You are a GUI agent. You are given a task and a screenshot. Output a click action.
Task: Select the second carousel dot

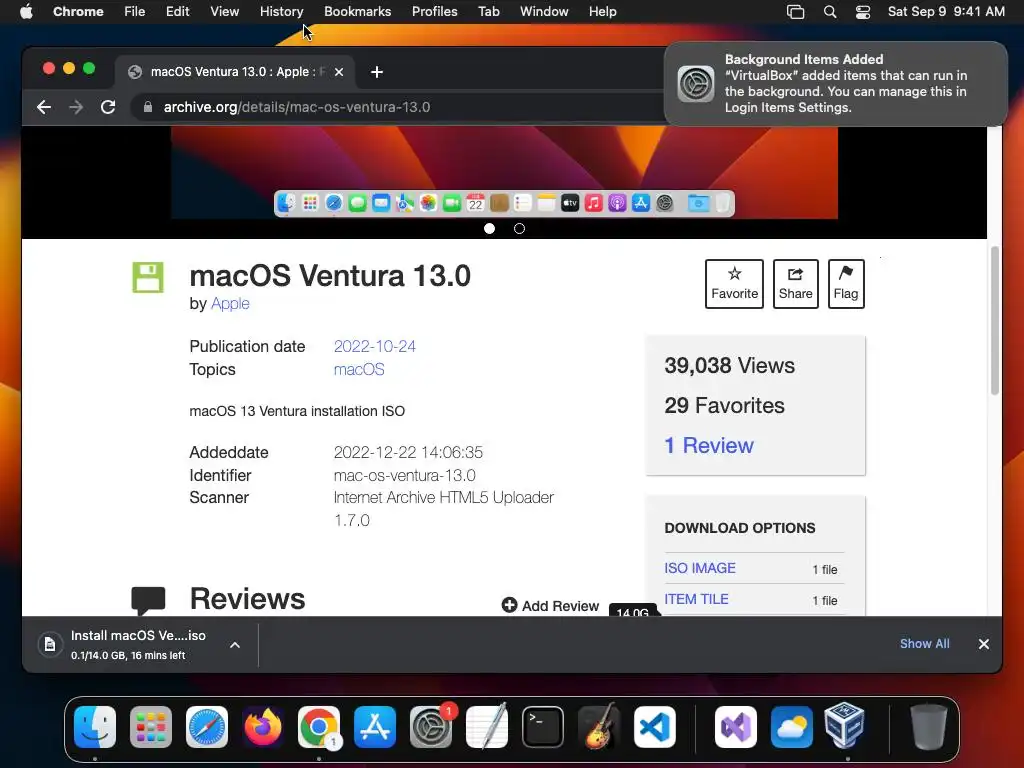tap(519, 229)
